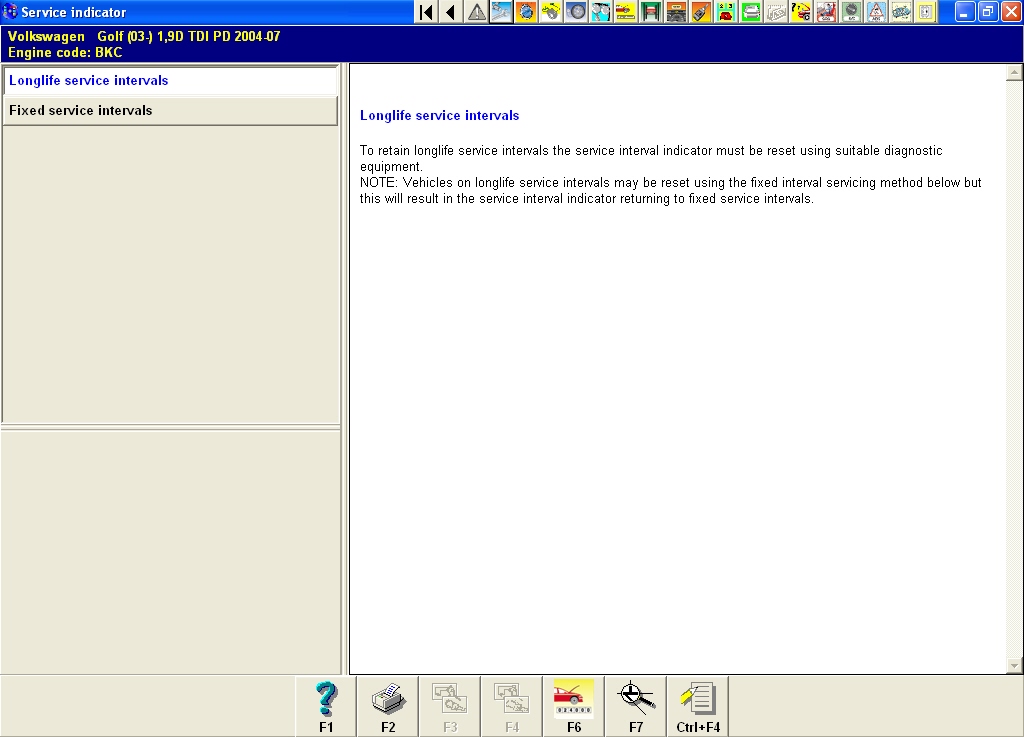The width and height of the screenshot is (1024, 737).
Task: Open the F7 magnifier search button
Action: pos(635,706)
